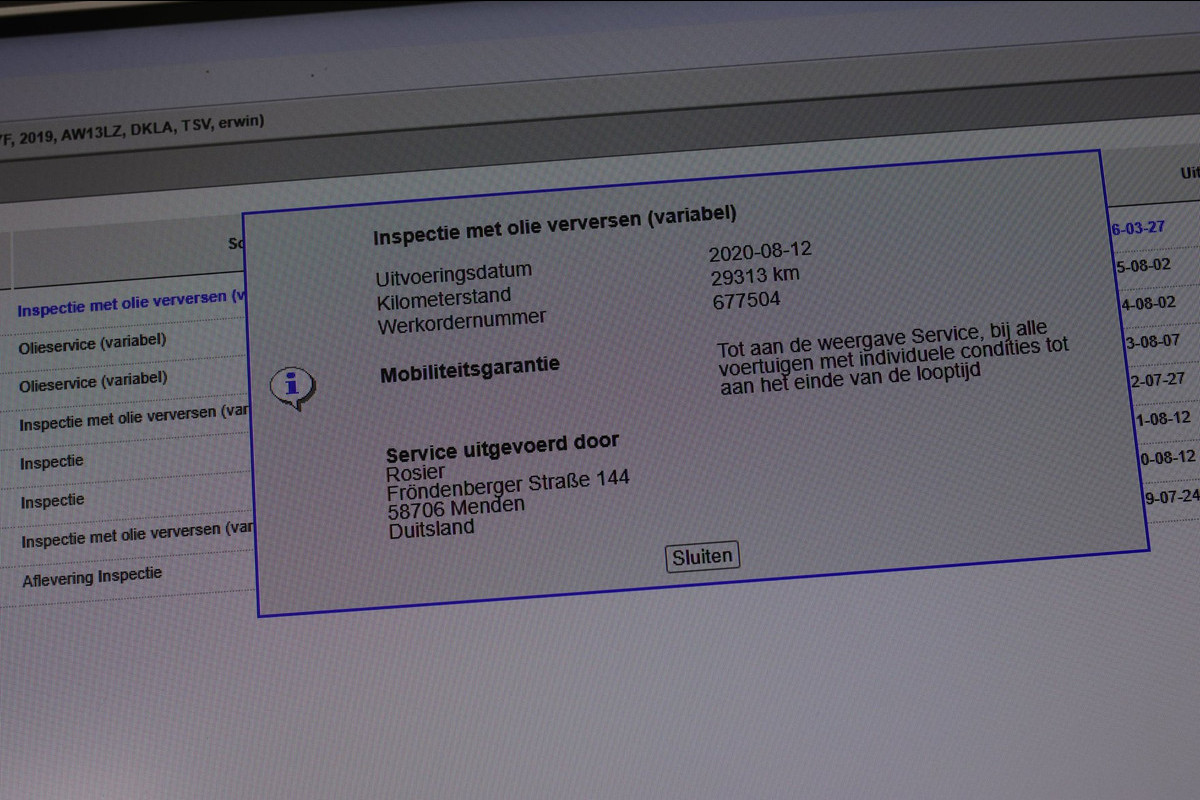Click the work order number 677504
Viewport: 1200px width, 800px height.
[746, 300]
